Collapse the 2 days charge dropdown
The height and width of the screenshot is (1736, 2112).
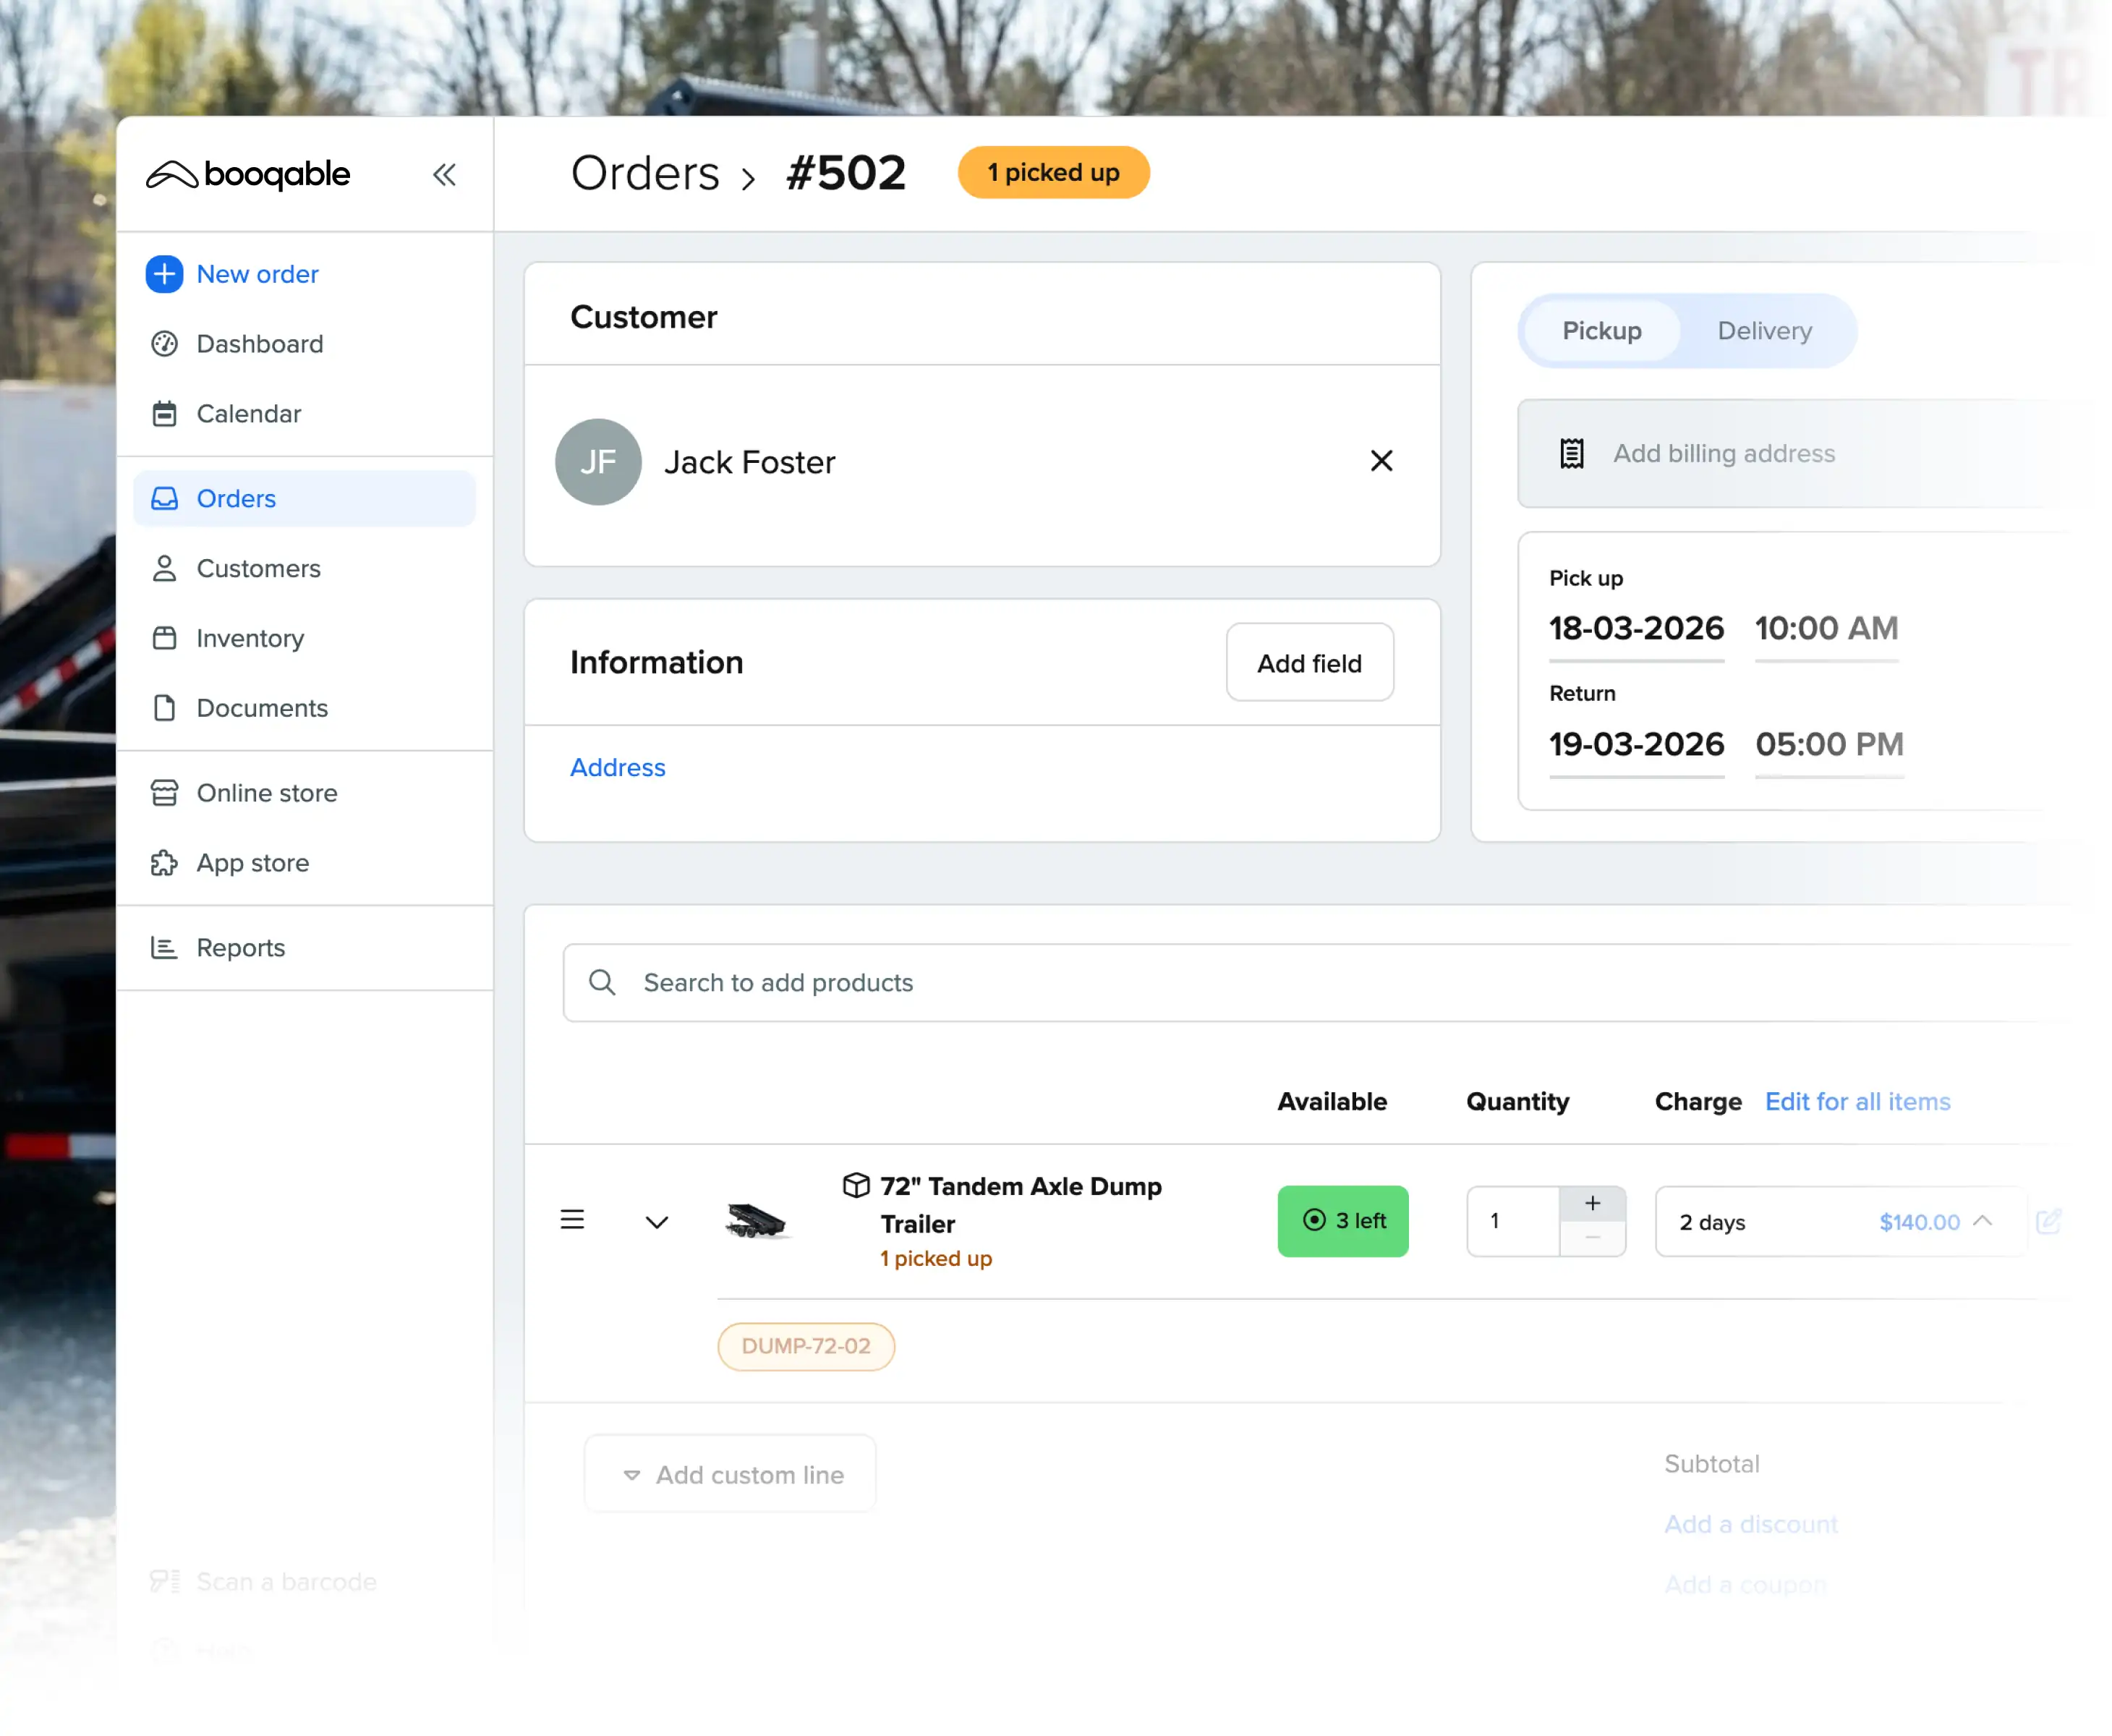coord(1983,1221)
